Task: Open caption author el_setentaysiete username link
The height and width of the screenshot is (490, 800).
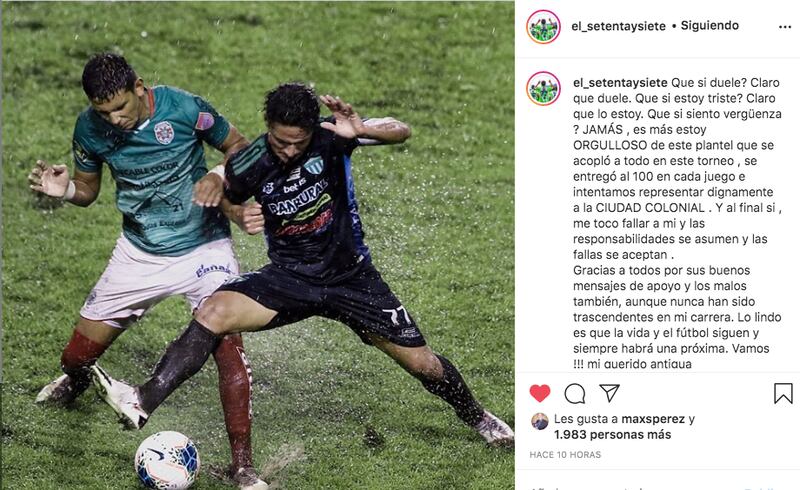Action: coord(620,83)
